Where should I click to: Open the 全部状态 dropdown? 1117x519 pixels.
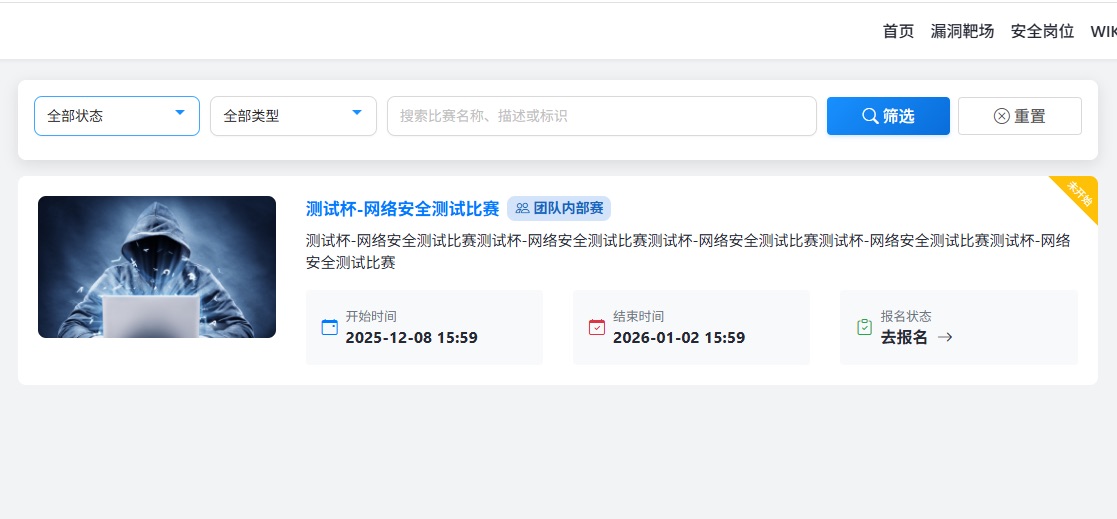point(117,116)
